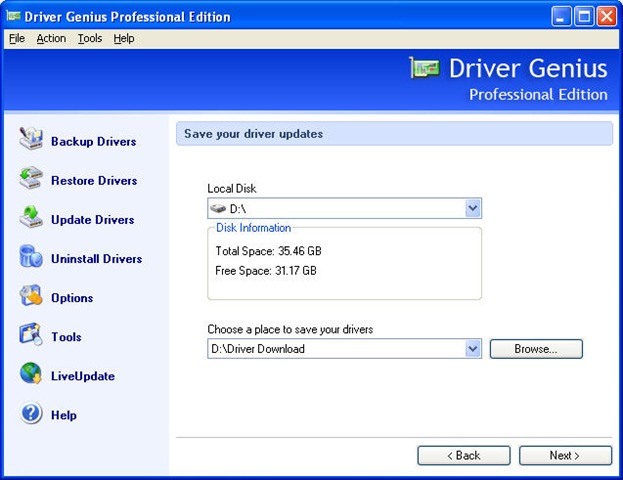Click 'Save your driver updates' heading

253,134
